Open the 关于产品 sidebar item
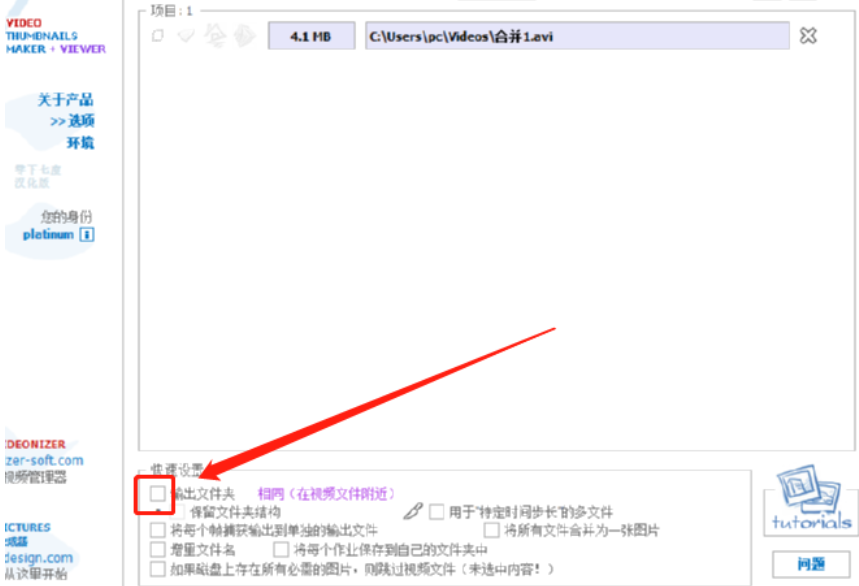 [x=66, y=100]
